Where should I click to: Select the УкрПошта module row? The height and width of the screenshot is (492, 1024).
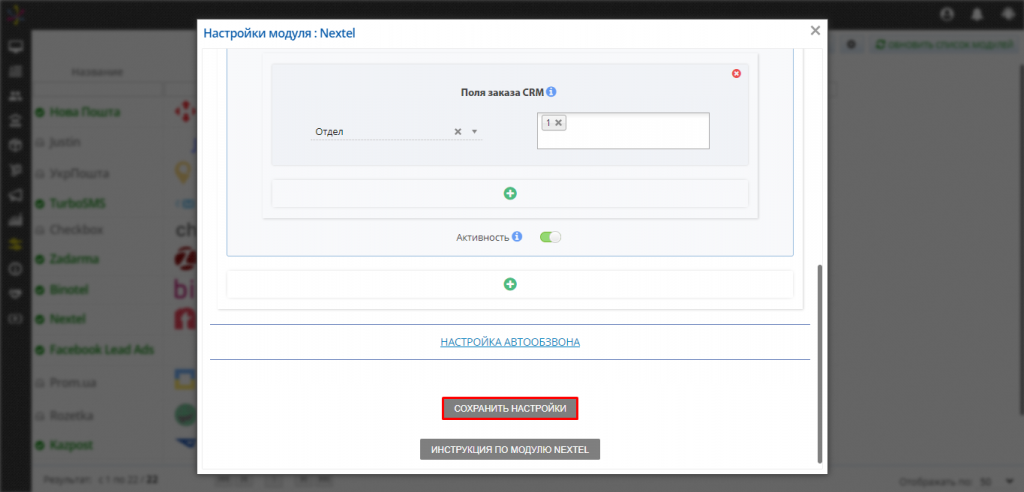78,174
